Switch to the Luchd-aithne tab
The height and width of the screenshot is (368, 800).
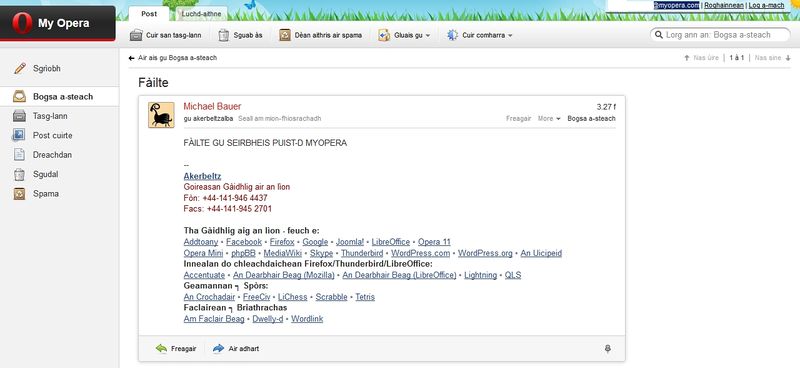pyautogui.click(x=202, y=14)
